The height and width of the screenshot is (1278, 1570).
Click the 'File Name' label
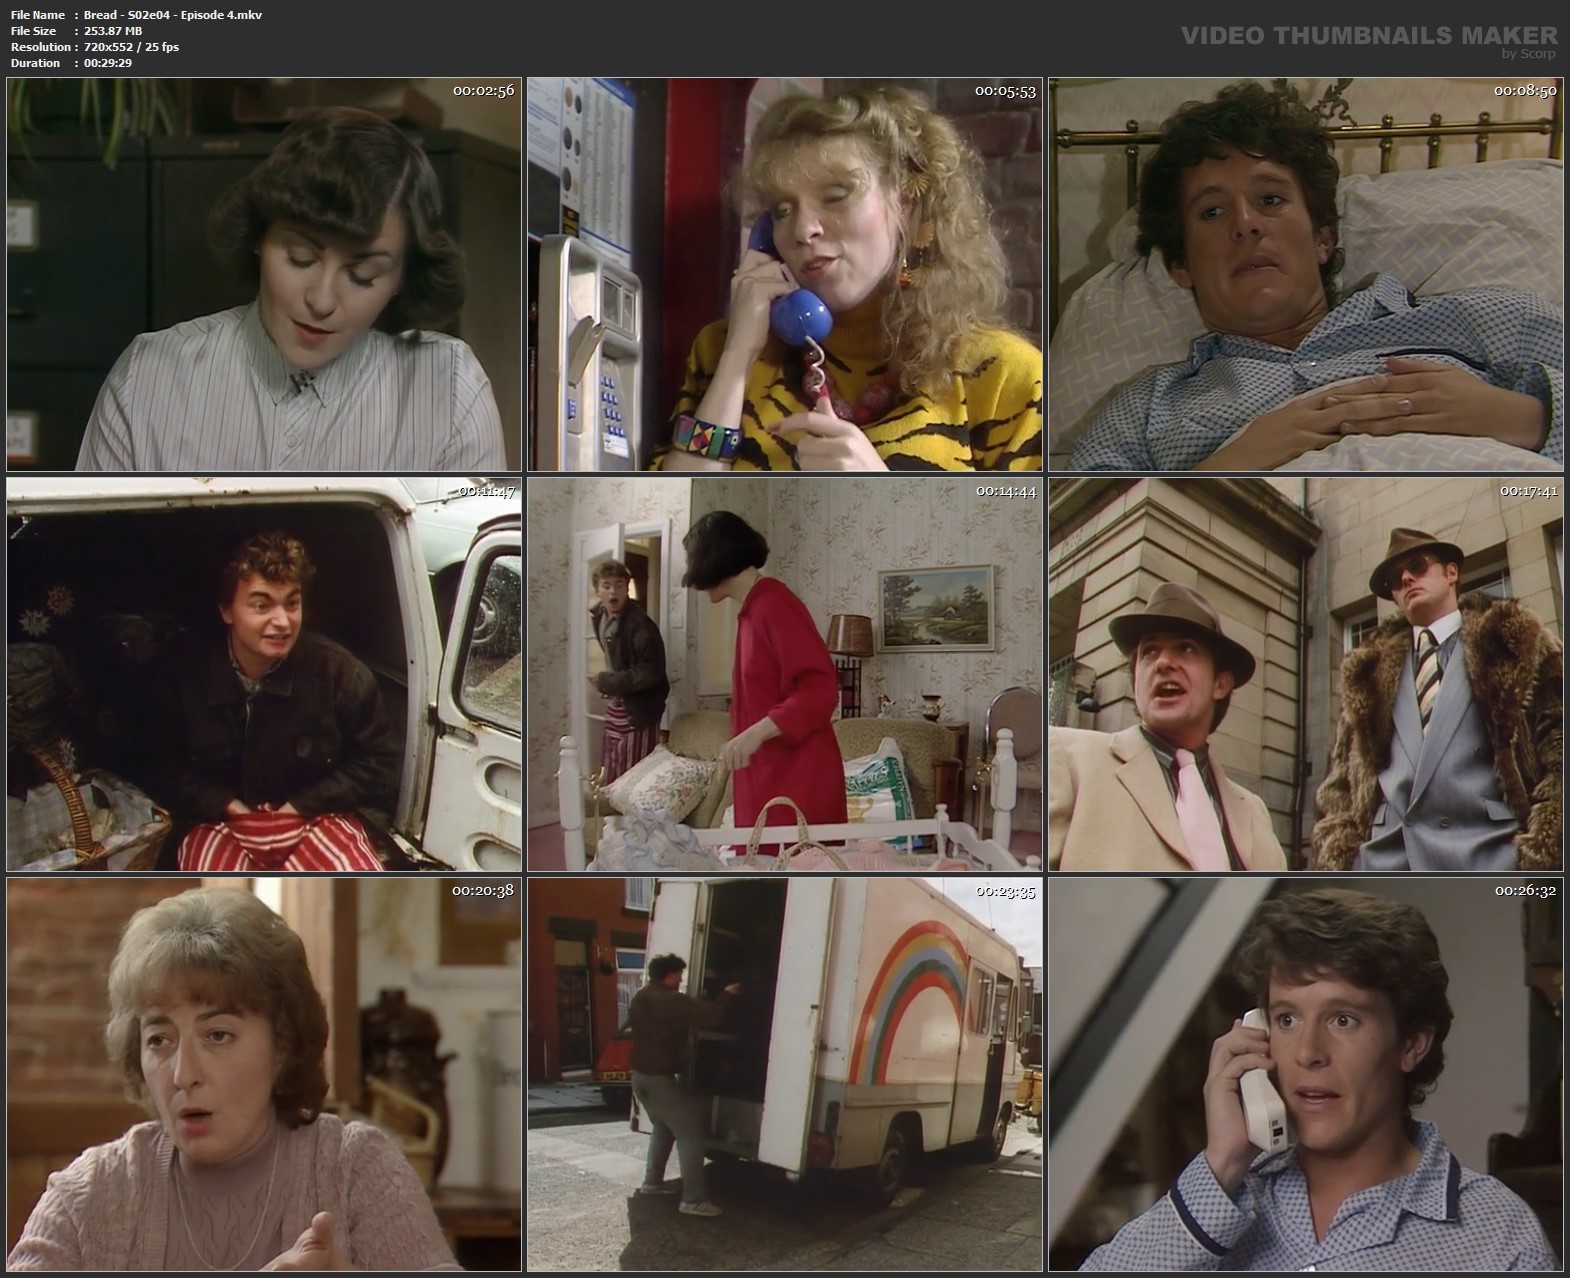38,15
